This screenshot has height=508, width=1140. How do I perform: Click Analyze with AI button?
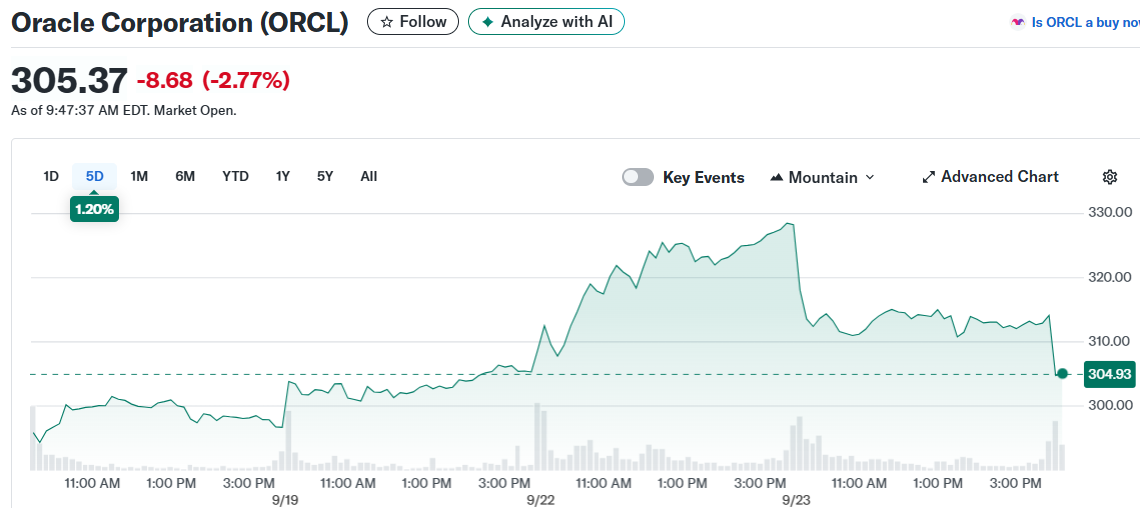[x=546, y=22]
